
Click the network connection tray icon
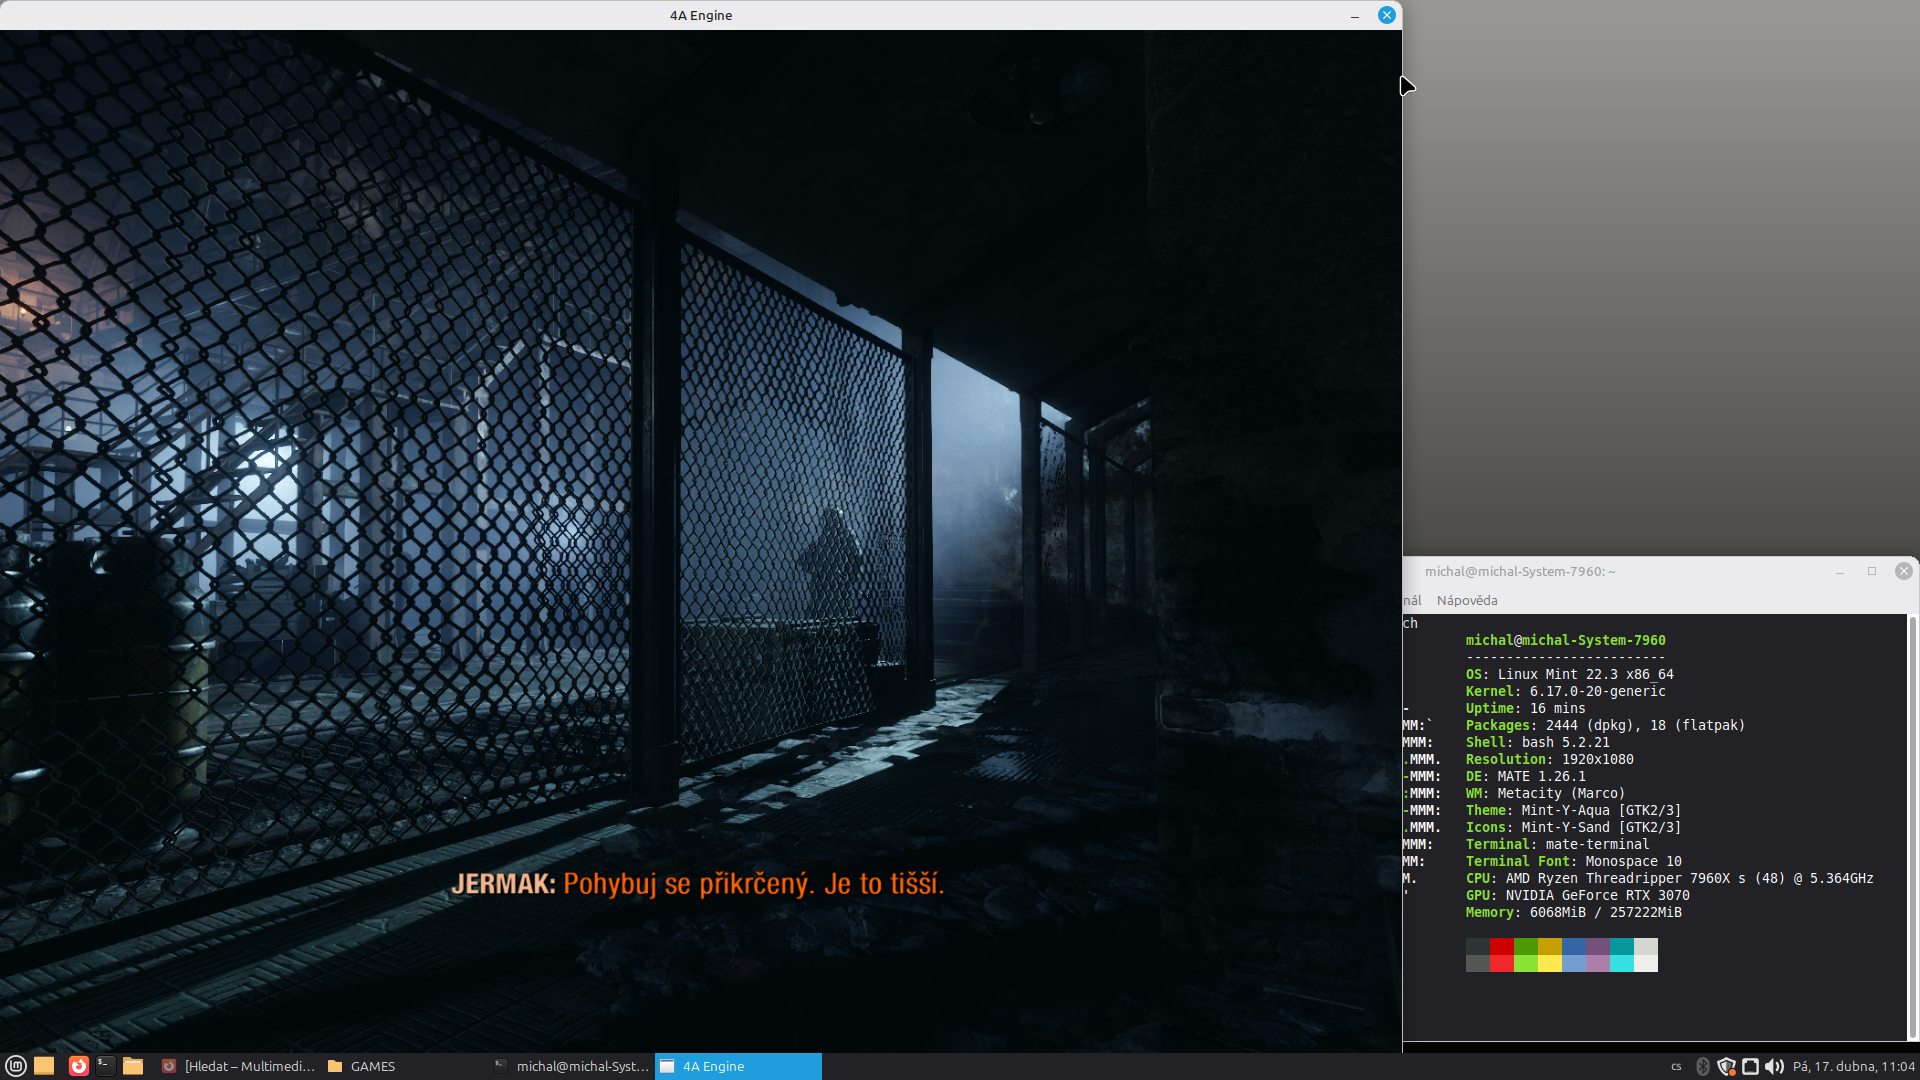point(1750,1066)
